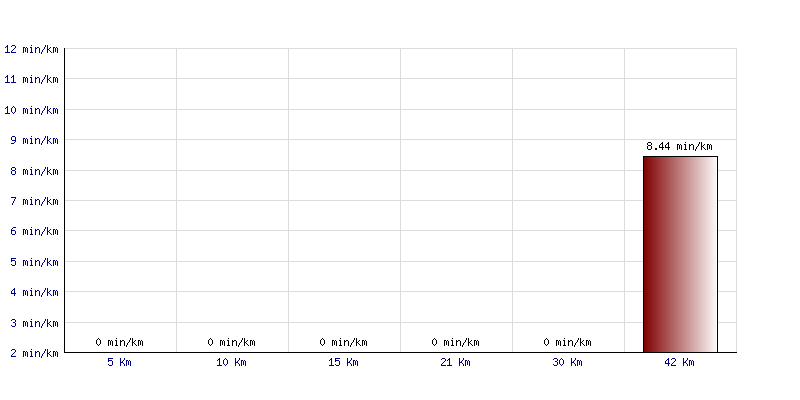The height and width of the screenshot is (400, 800).
Task: Click the 0 min/km label above 15 Km
Action: (x=343, y=342)
